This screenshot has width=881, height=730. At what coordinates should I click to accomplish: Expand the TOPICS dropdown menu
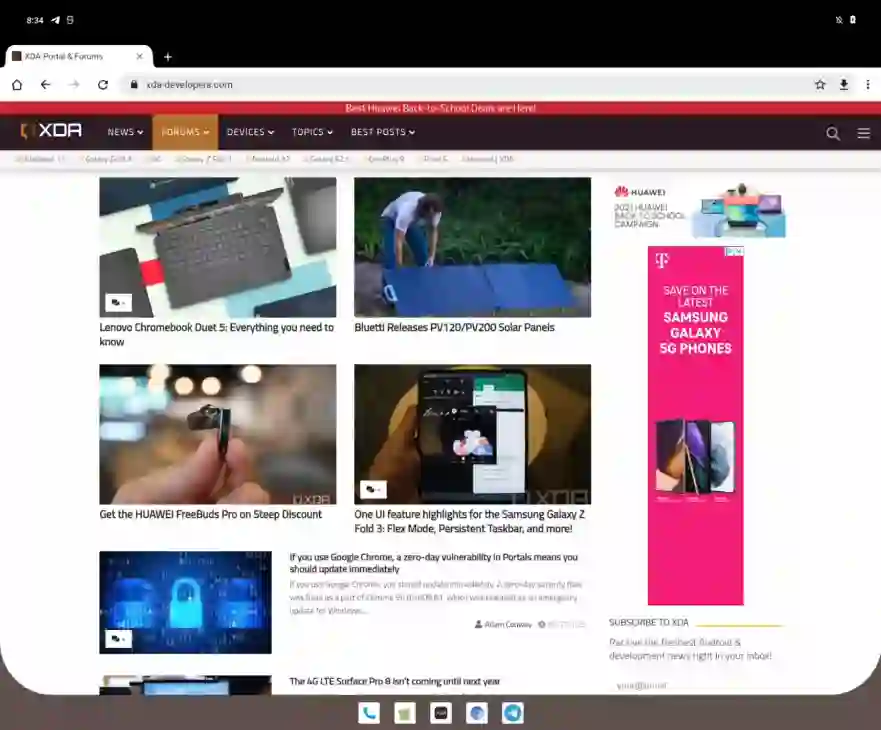312,132
